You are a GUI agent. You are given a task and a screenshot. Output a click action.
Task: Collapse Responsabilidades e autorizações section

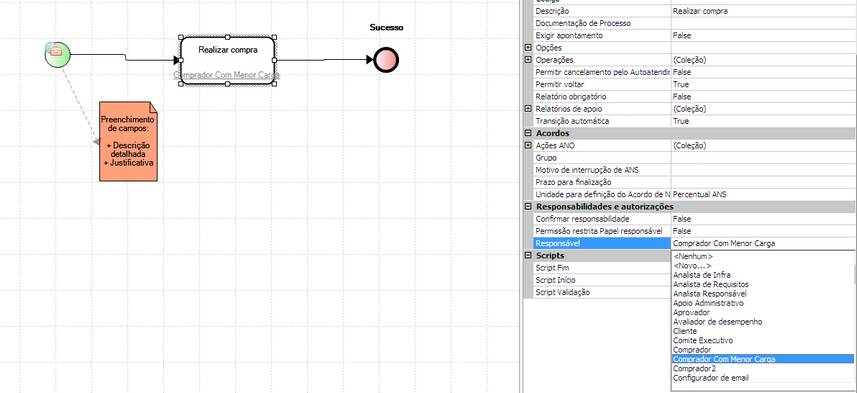pyautogui.click(x=528, y=207)
